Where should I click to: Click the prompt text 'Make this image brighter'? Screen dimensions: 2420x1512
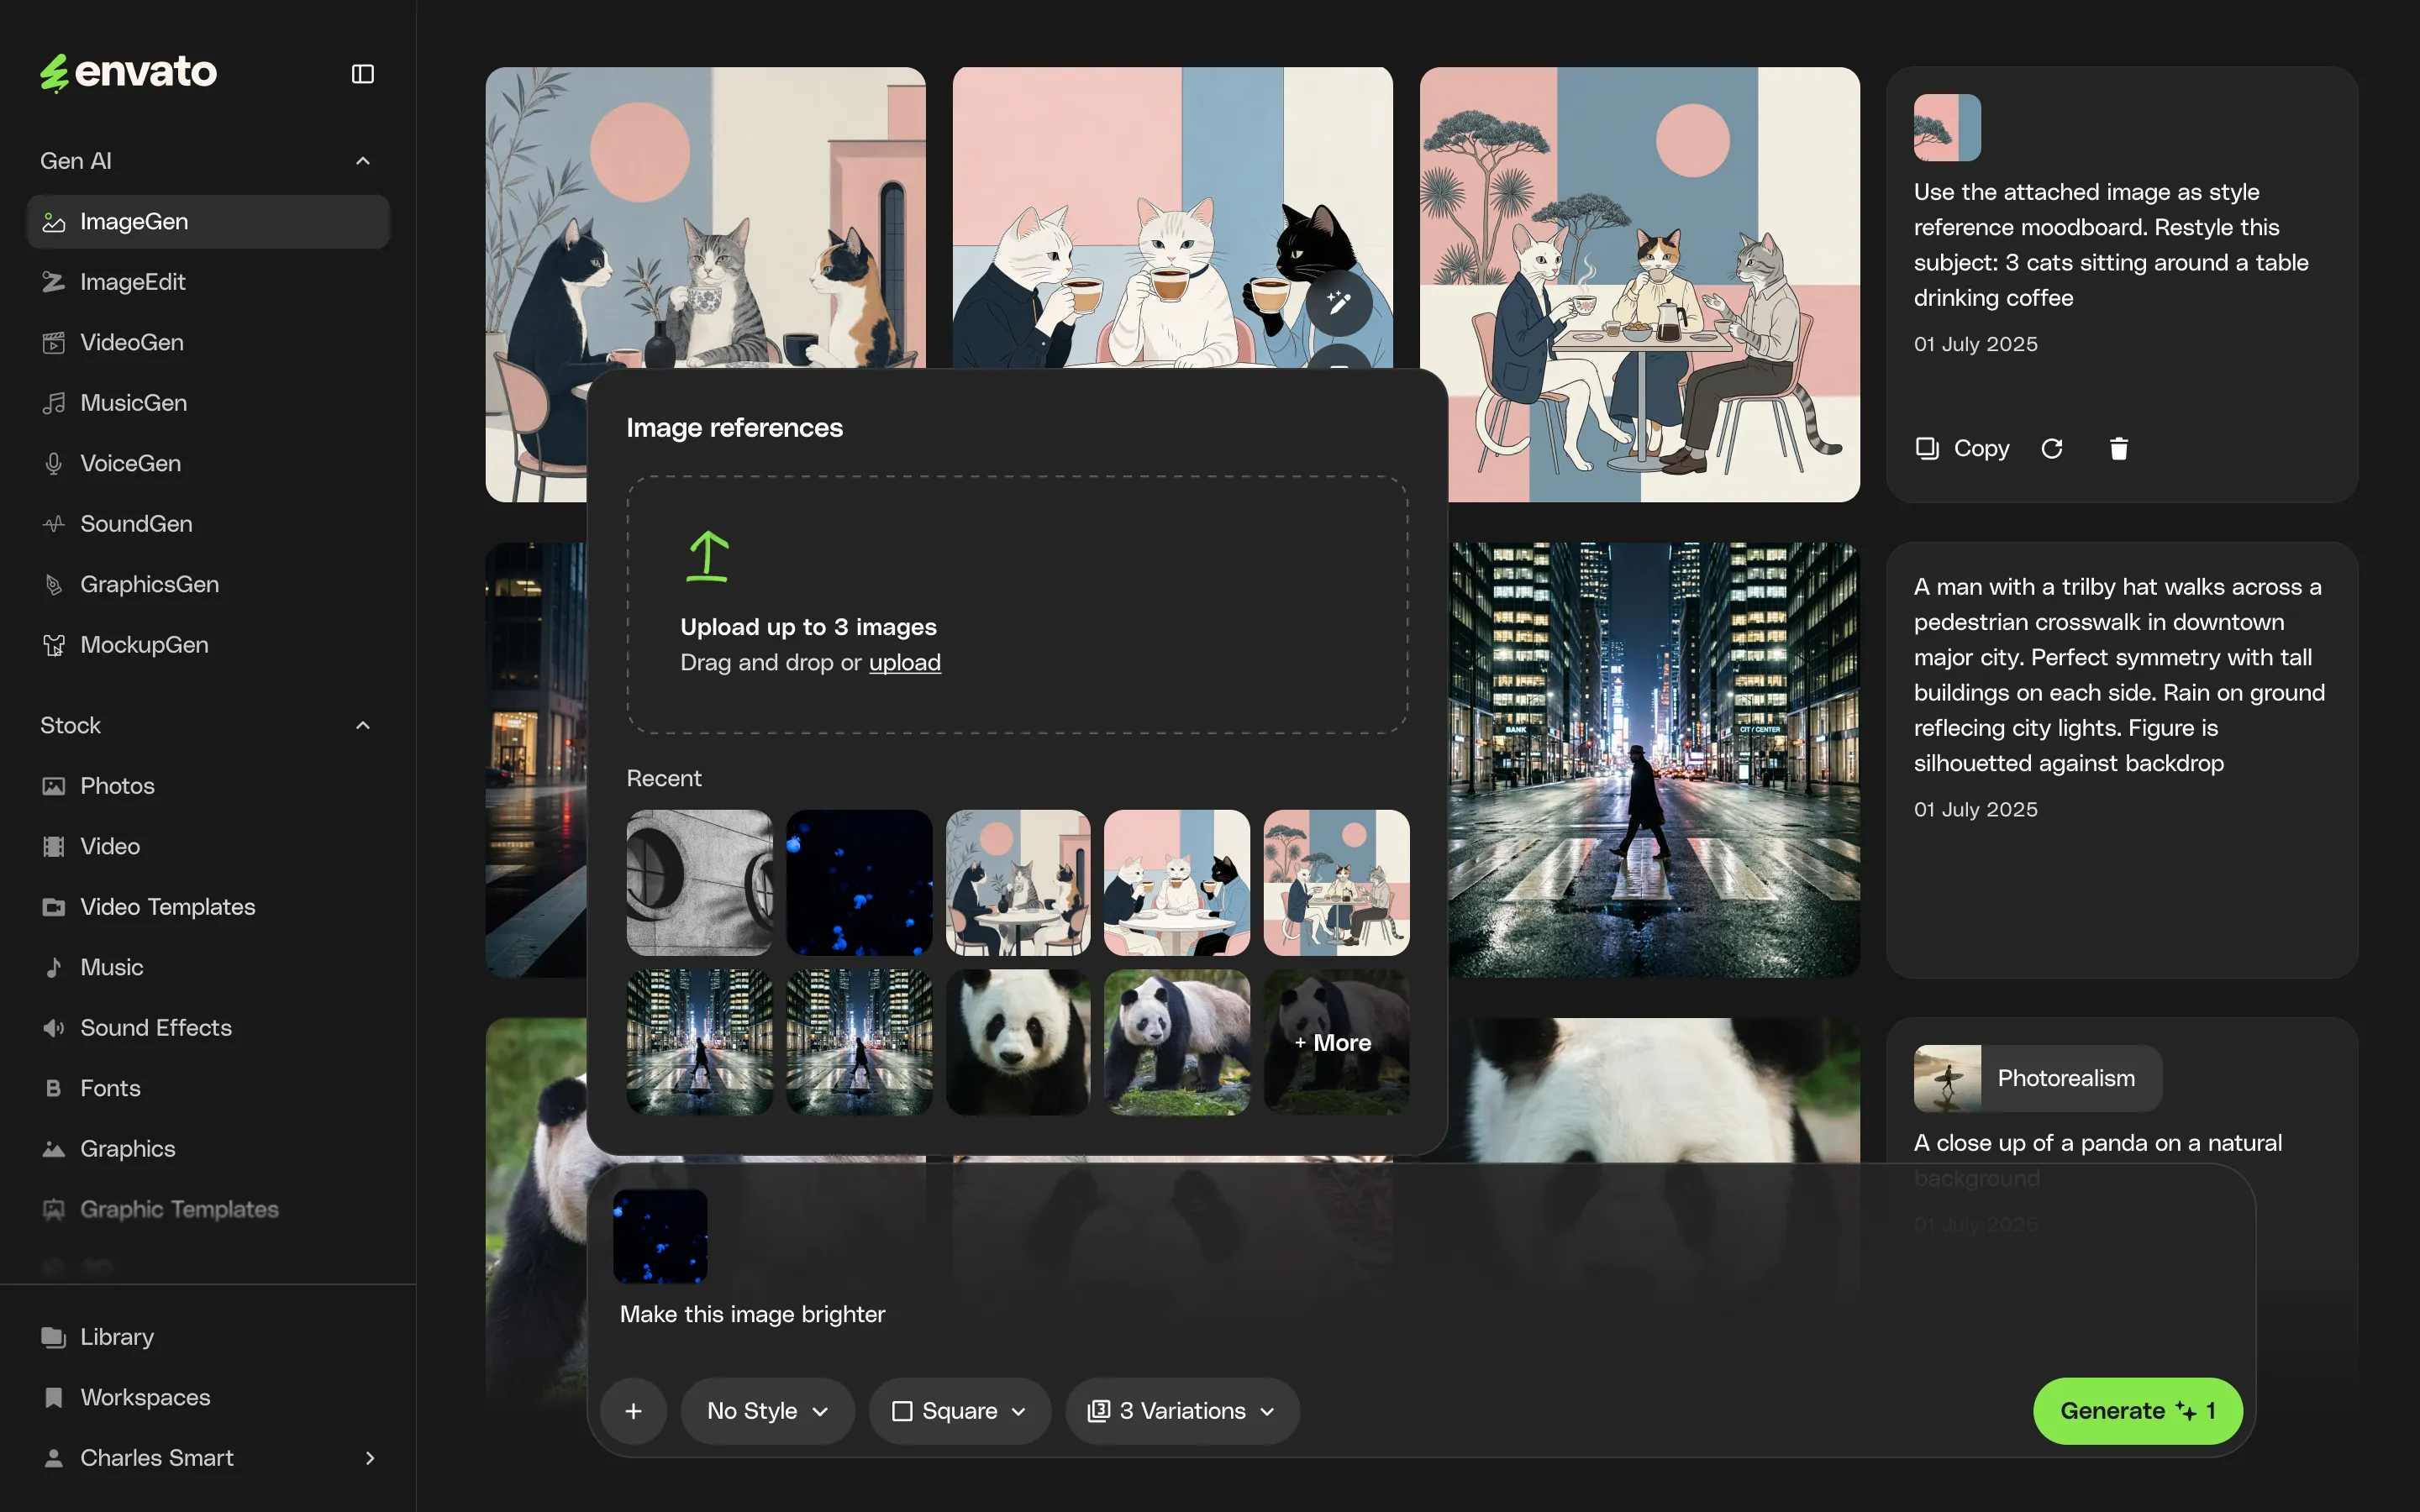pyautogui.click(x=752, y=1315)
